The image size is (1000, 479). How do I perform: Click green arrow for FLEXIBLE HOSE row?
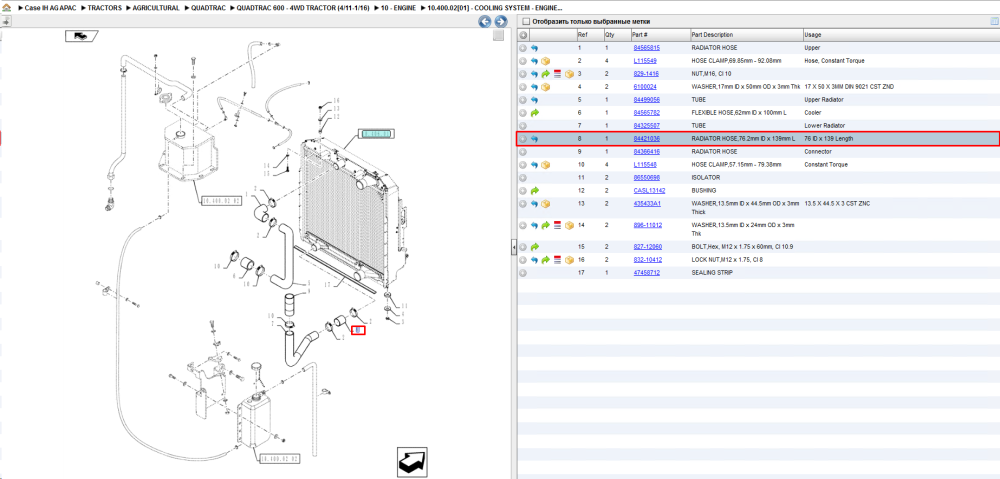pyautogui.click(x=534, y=113)
